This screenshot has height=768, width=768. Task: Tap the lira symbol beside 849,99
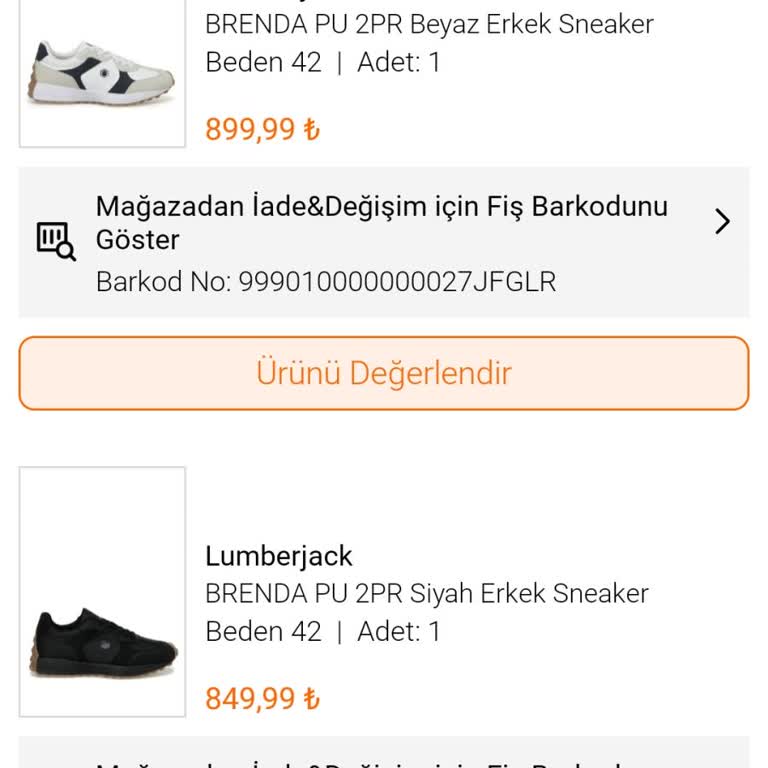pyautogui.click(x=311, y=699)
